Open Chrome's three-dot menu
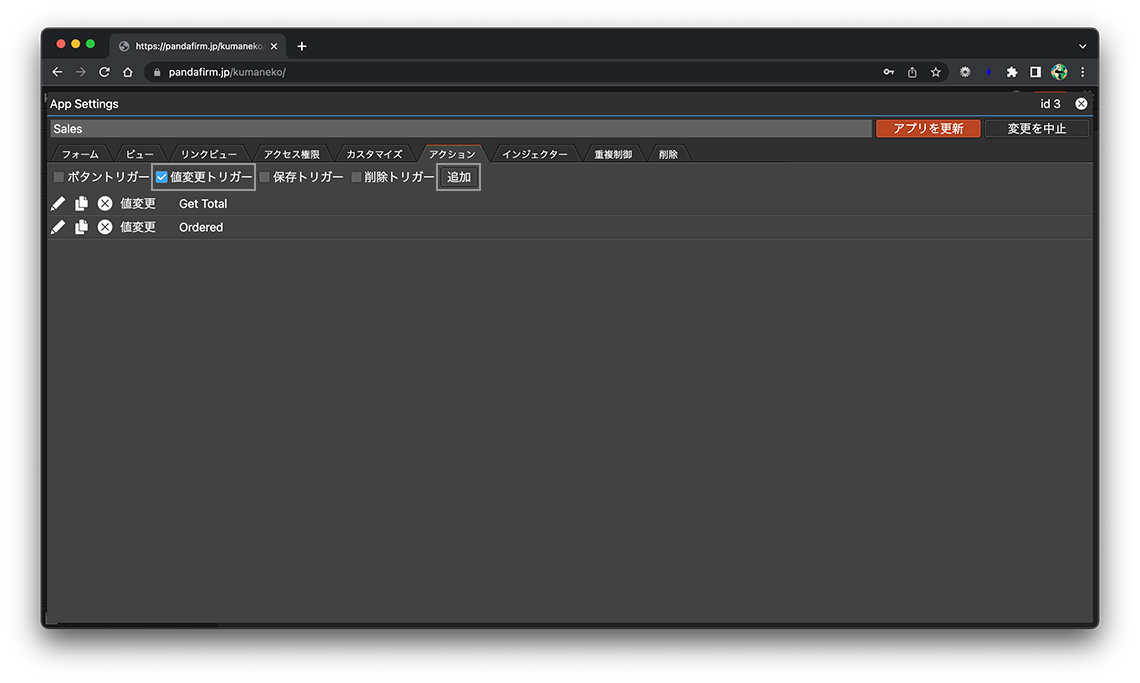Image resolution: width=1140 pixels, height=683 pixels. coord(1082,72)
